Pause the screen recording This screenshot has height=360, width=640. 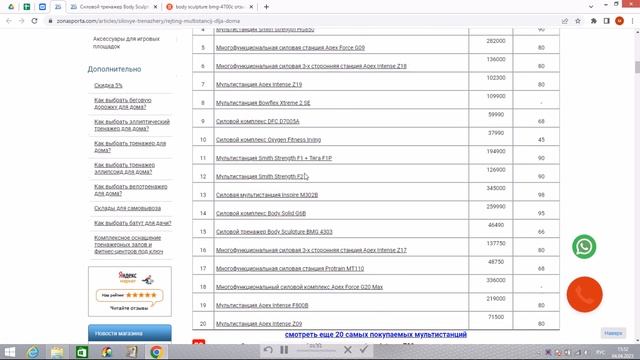tap(284, 350)
